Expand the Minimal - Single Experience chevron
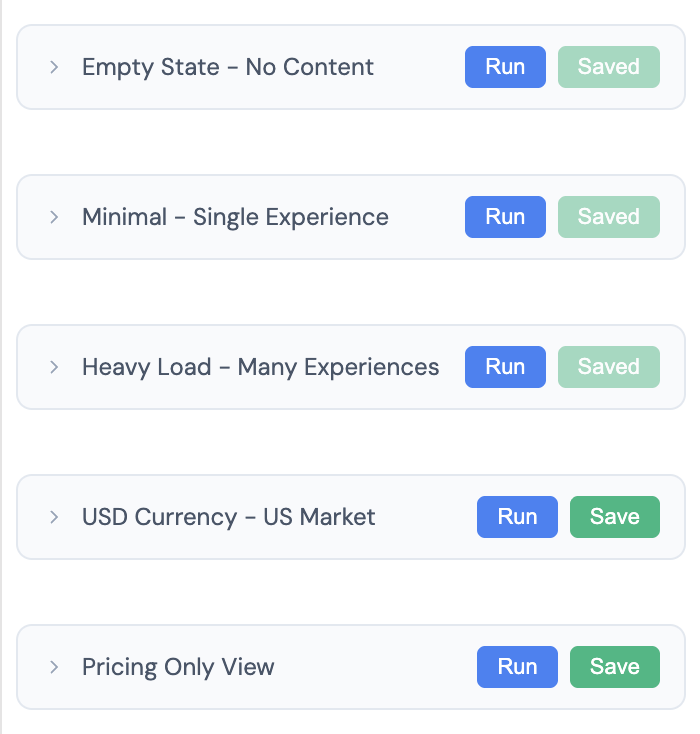 tap(54, 217)
